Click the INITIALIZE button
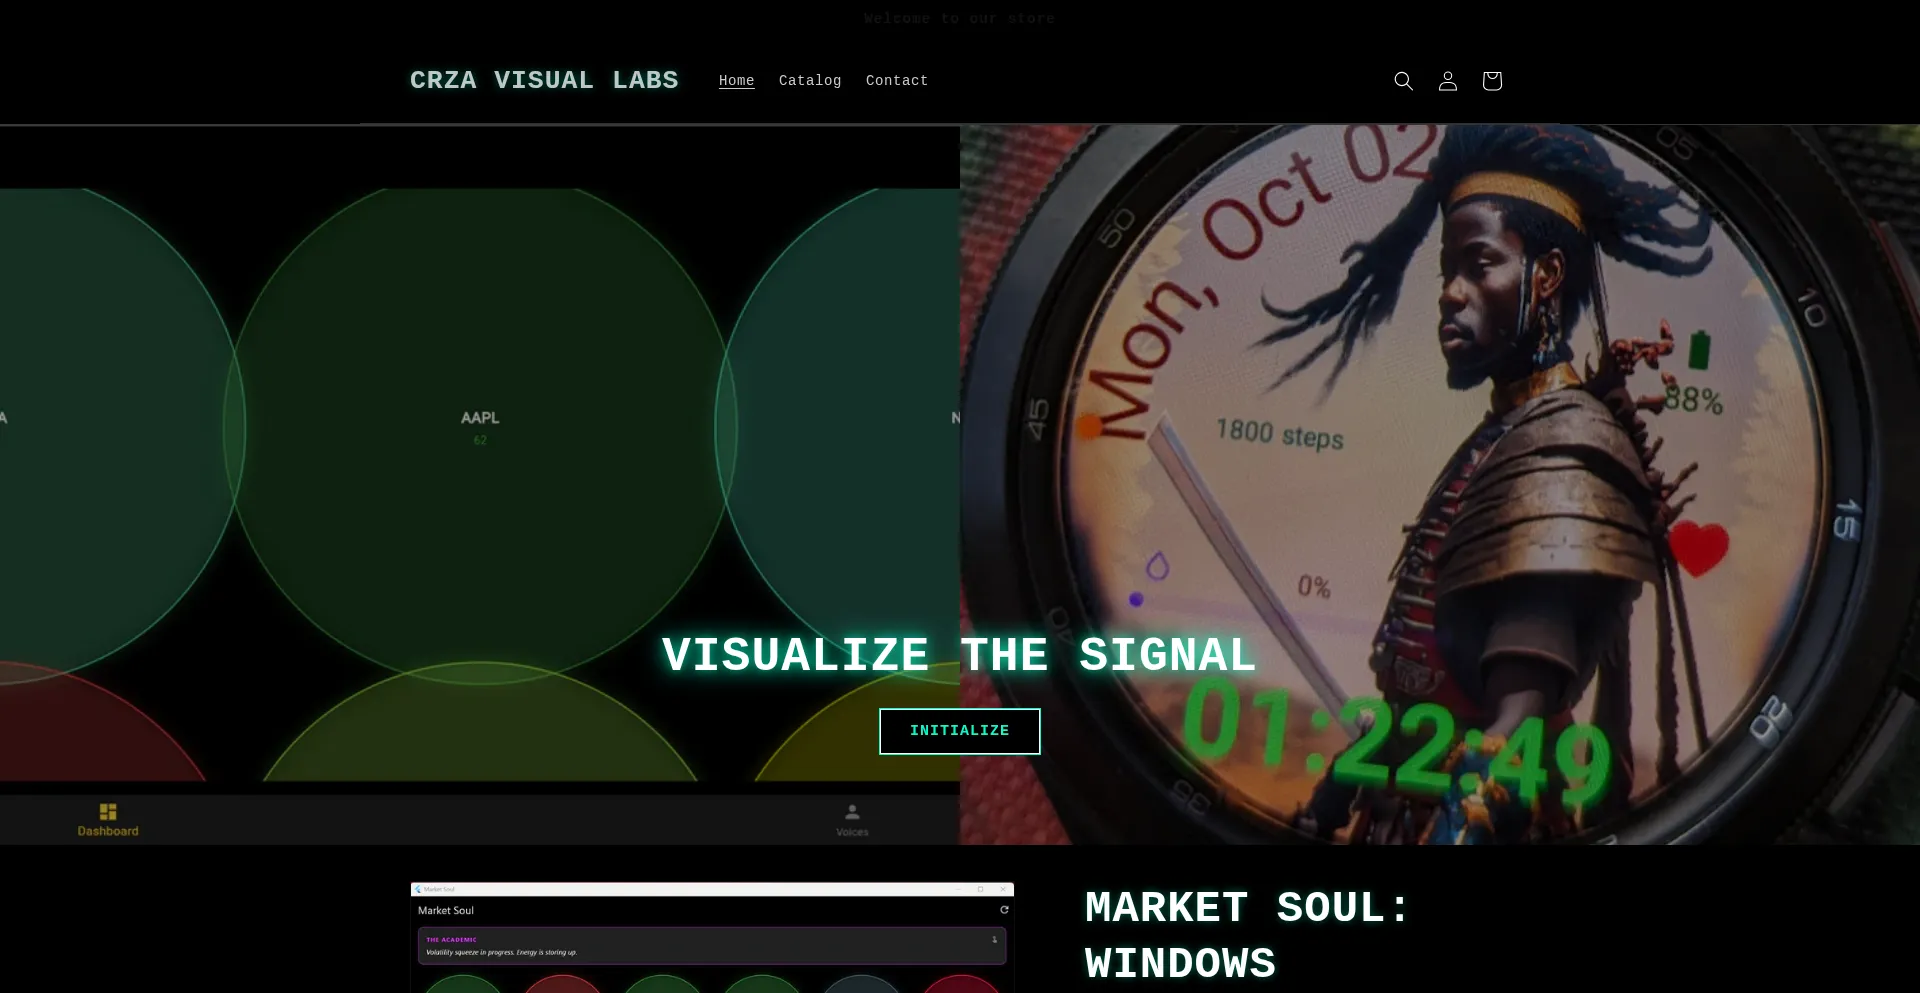 point(960,731)
